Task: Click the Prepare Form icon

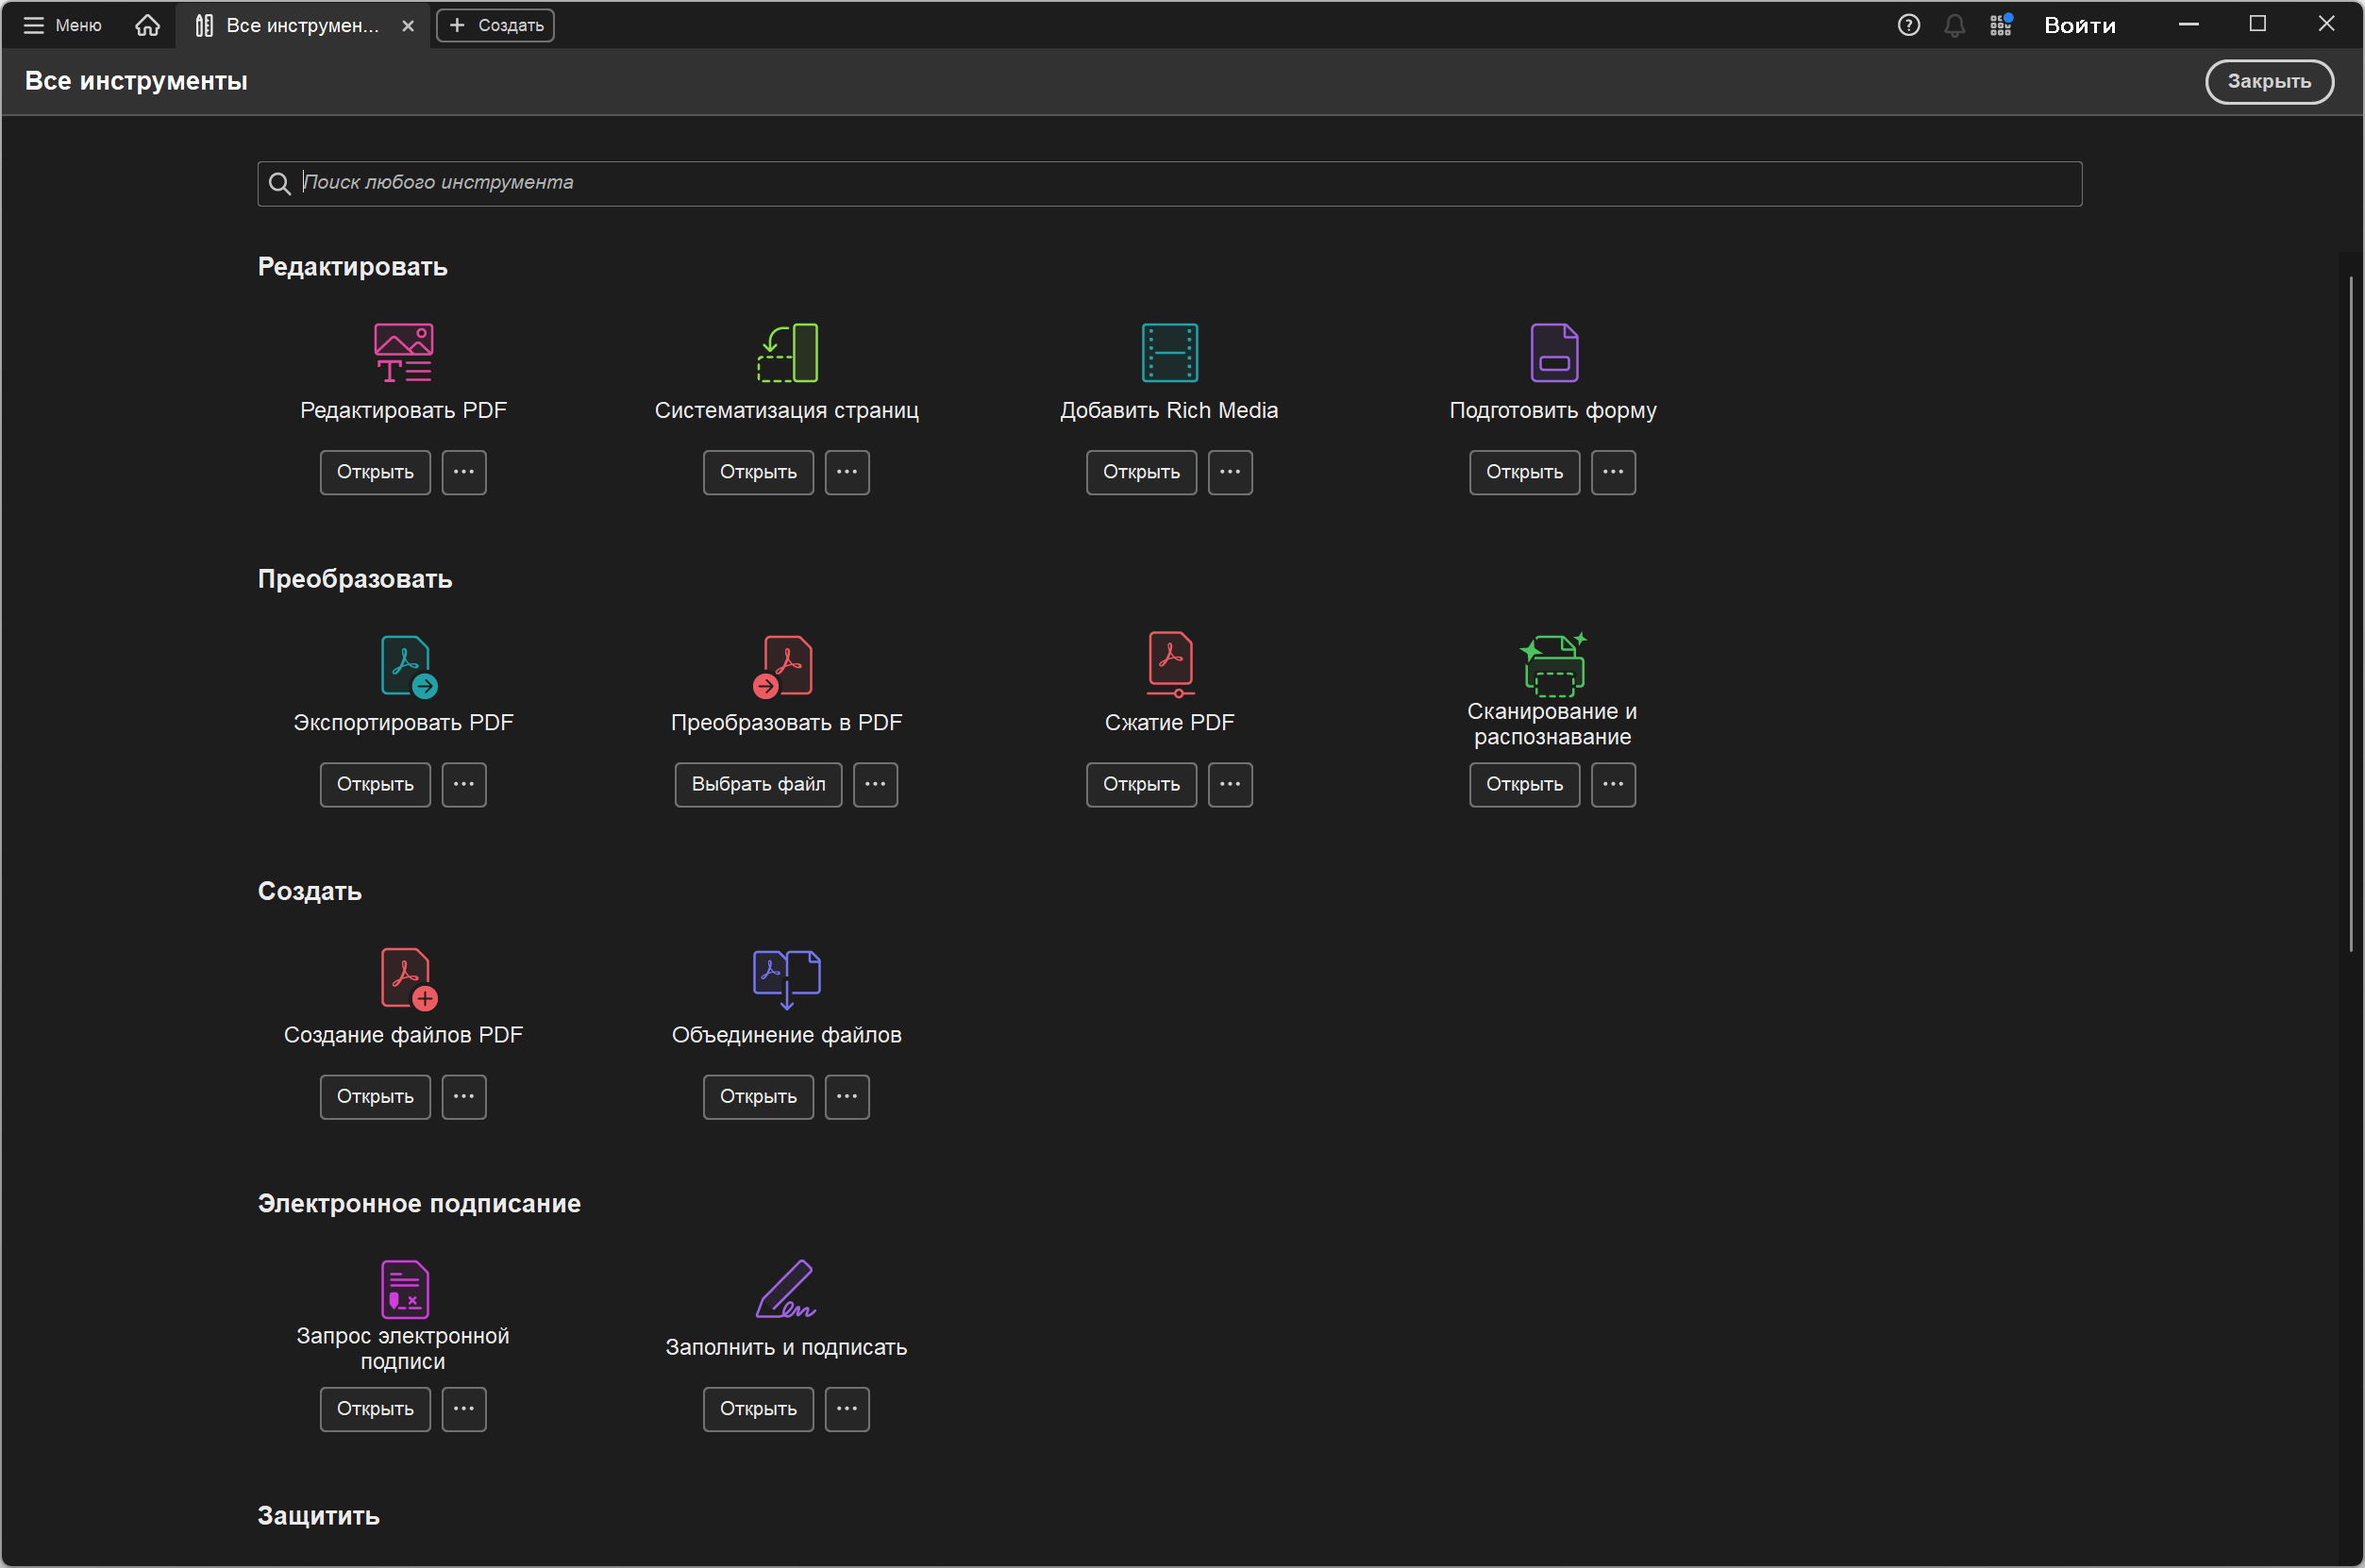Action: point(1553,352)
